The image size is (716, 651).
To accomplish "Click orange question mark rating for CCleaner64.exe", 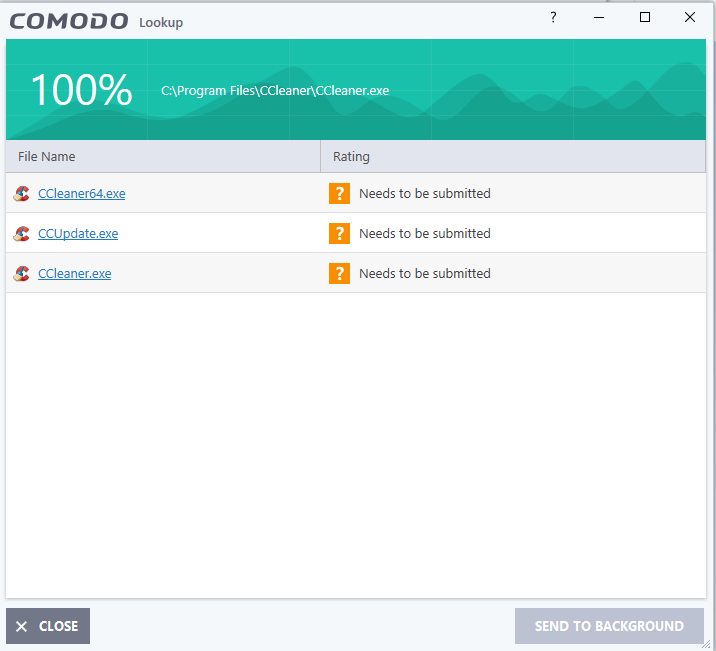I will 339,194.
